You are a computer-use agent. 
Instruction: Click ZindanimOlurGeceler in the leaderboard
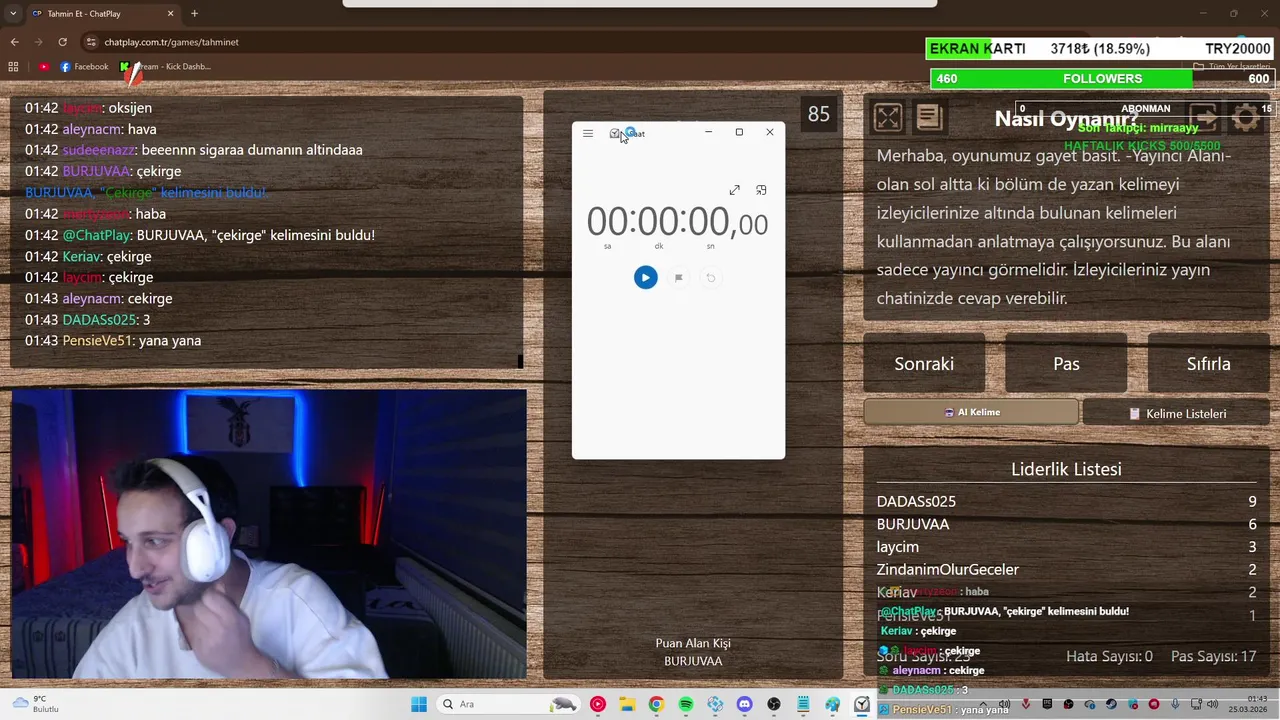948,569
